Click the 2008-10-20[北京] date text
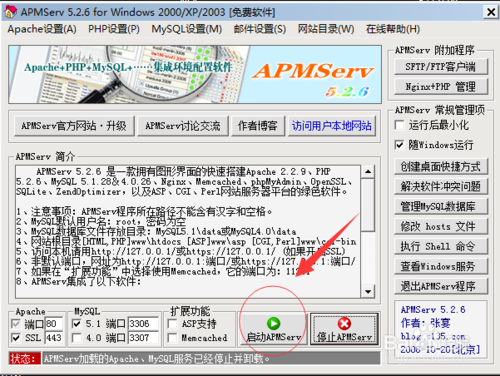The width and height of the screenshot is (500, 376). (x=440, y=349)
